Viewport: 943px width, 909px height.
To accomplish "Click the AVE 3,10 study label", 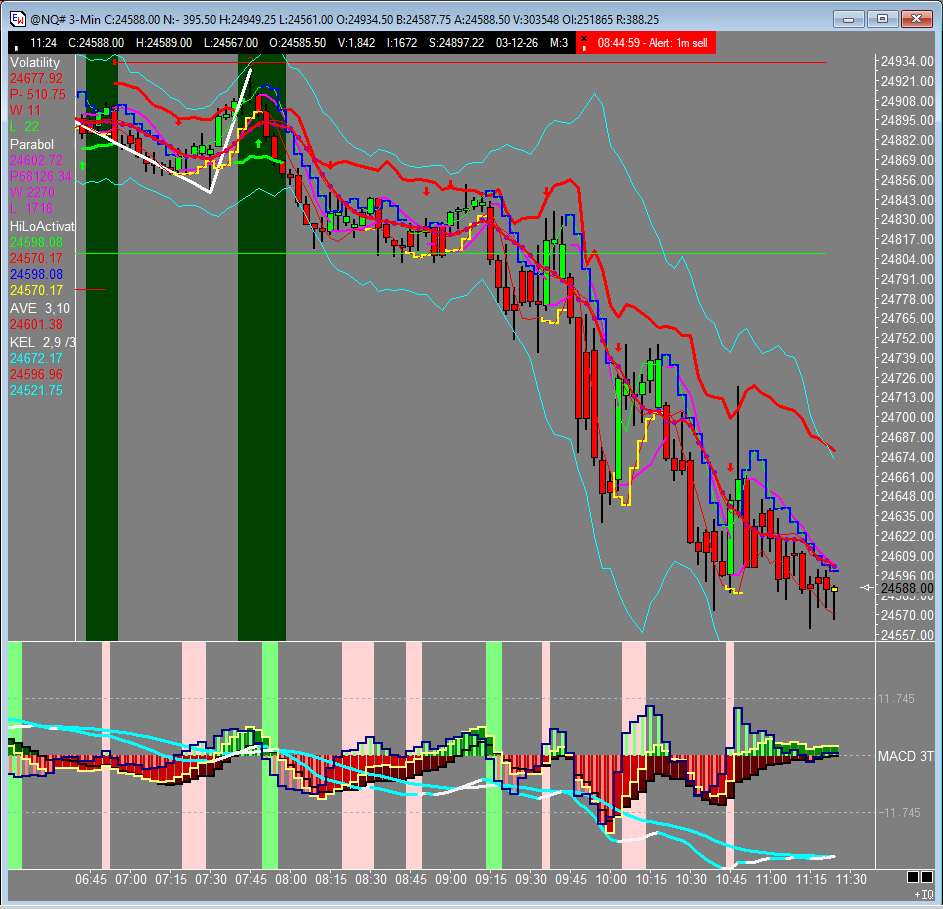I will (40, 308).
